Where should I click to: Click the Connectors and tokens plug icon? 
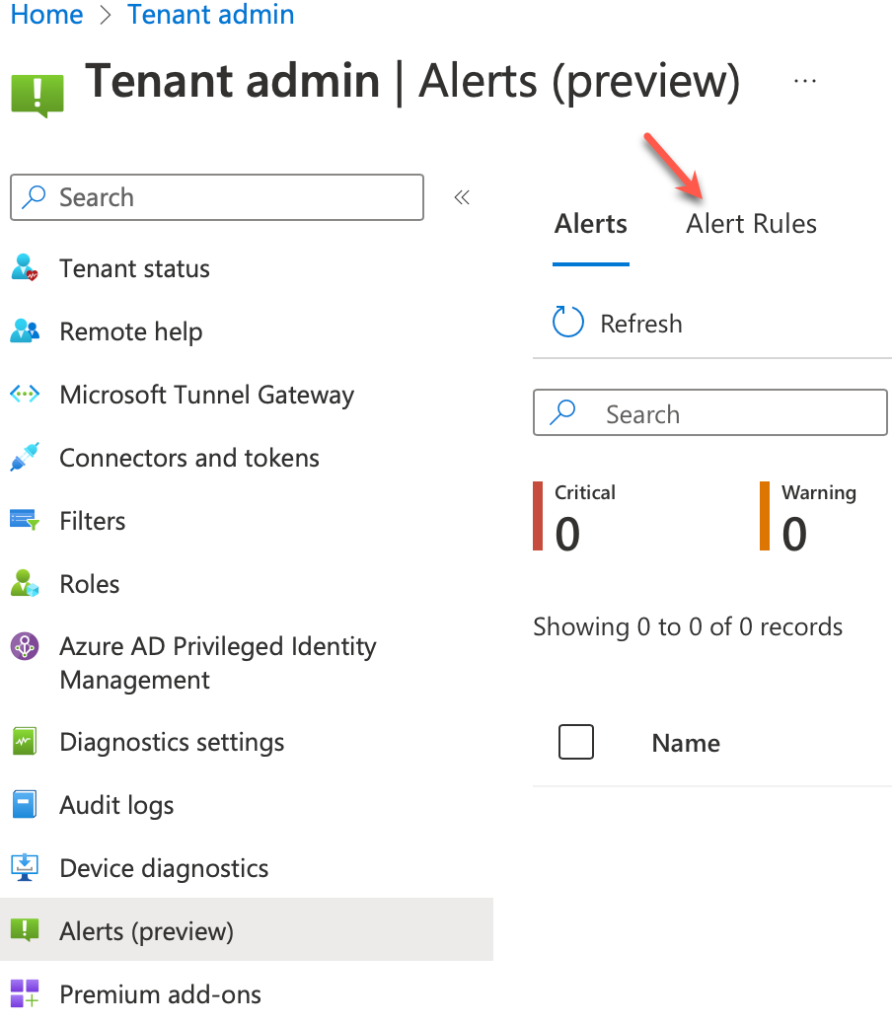[25, 457]
